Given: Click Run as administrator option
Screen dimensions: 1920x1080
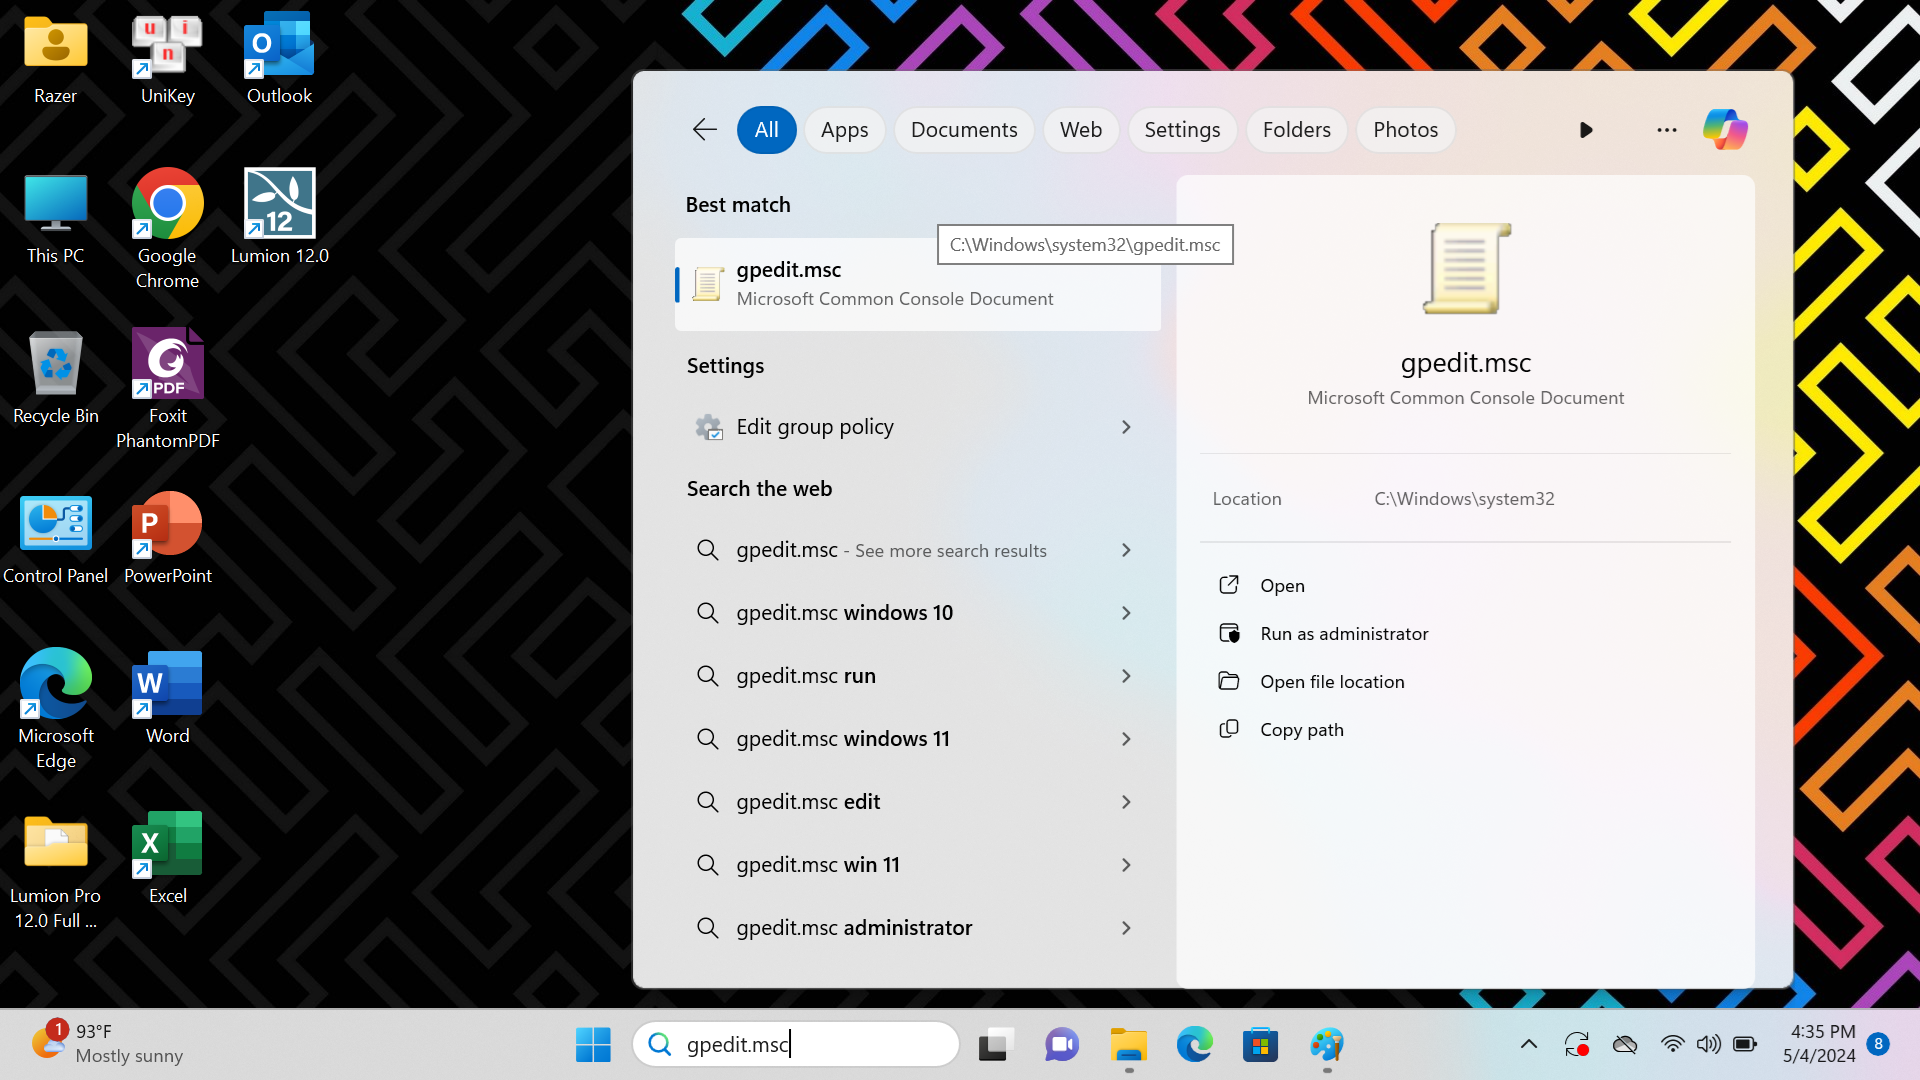Looking at the screenshot, I should coord(1344,633).
